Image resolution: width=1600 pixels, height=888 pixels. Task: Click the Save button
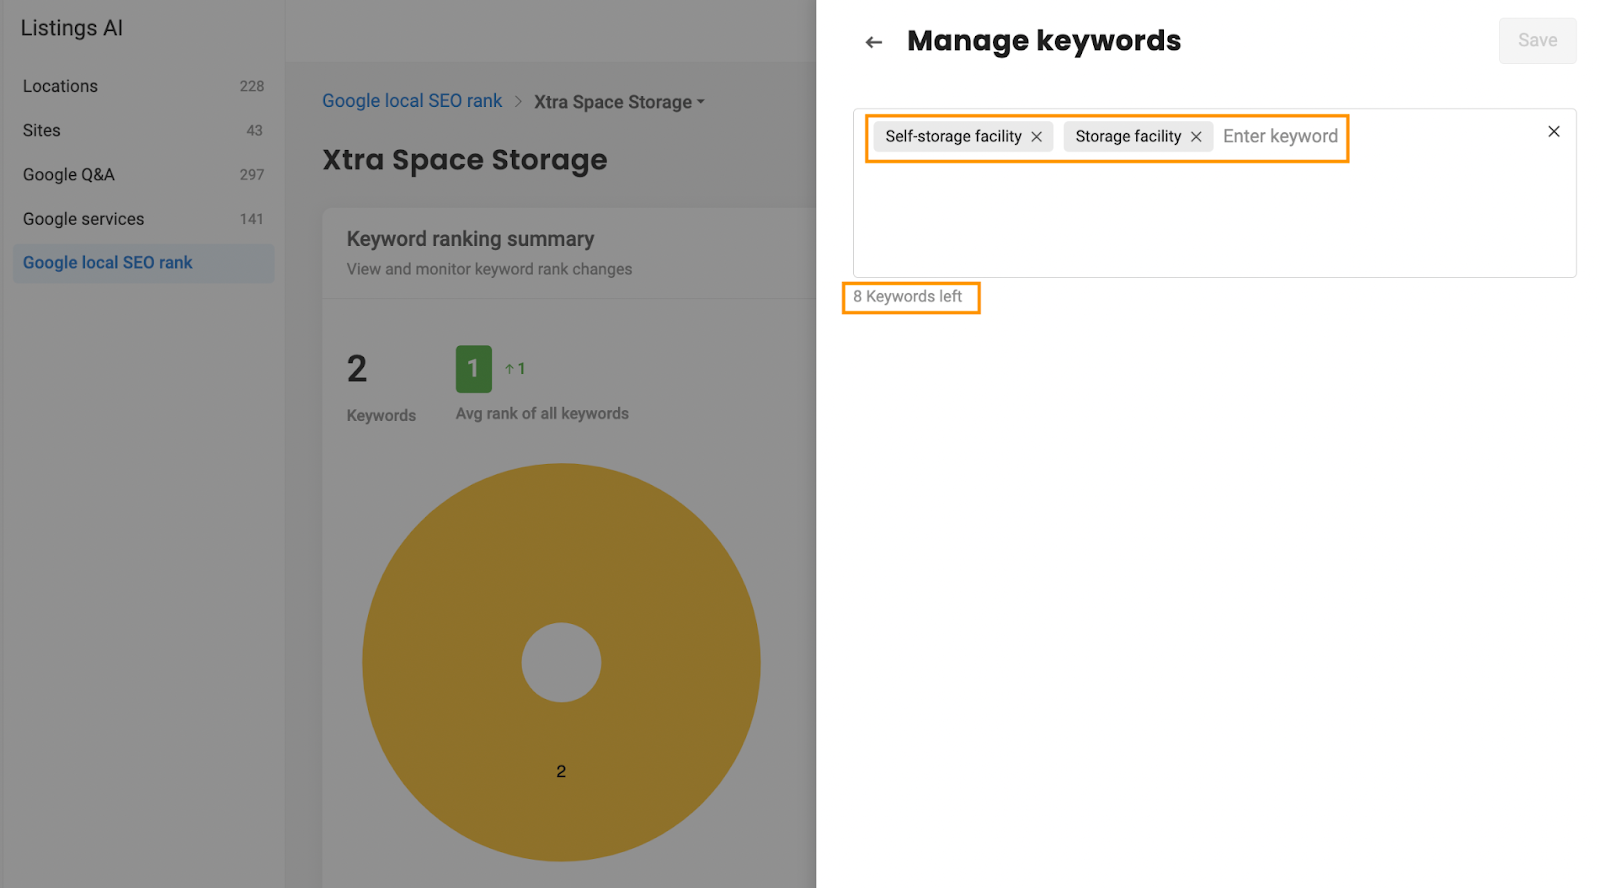(1537, 41)
